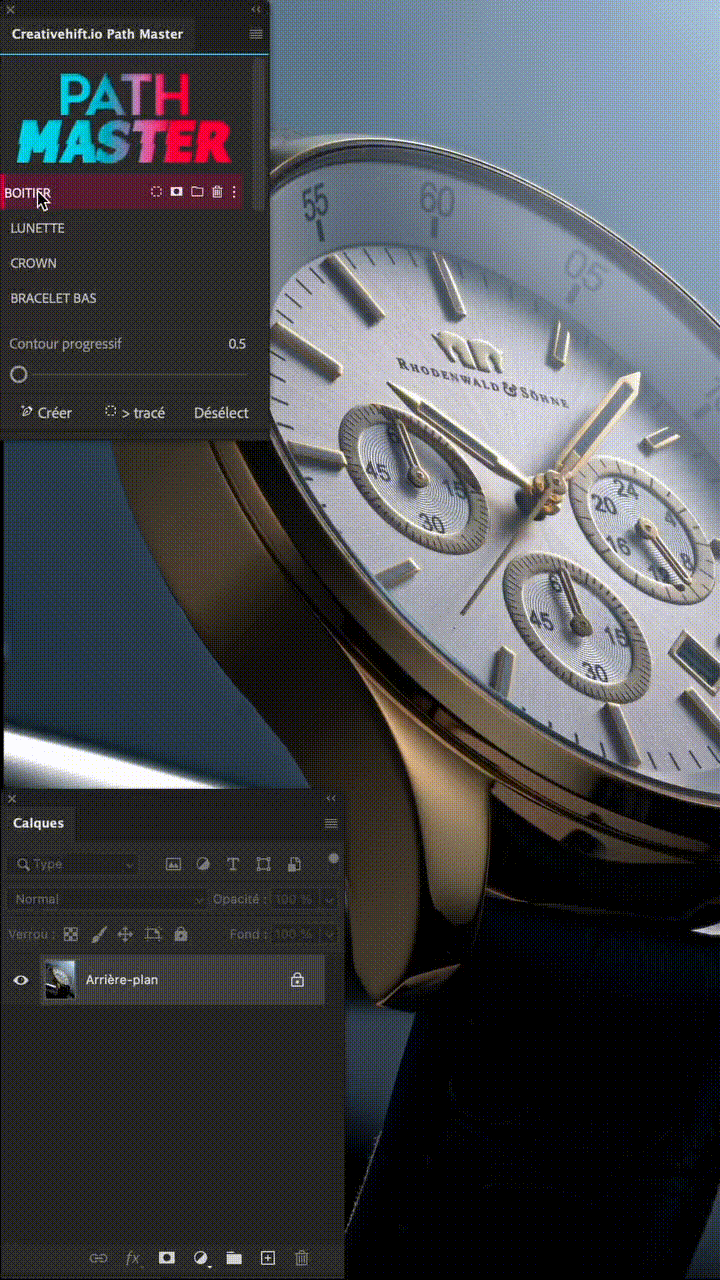Image resolution: width=720 pixels, height=1280 pixels.
Task: Click the Arrière-plan layer thumbnail
Action: pos(60,980)
